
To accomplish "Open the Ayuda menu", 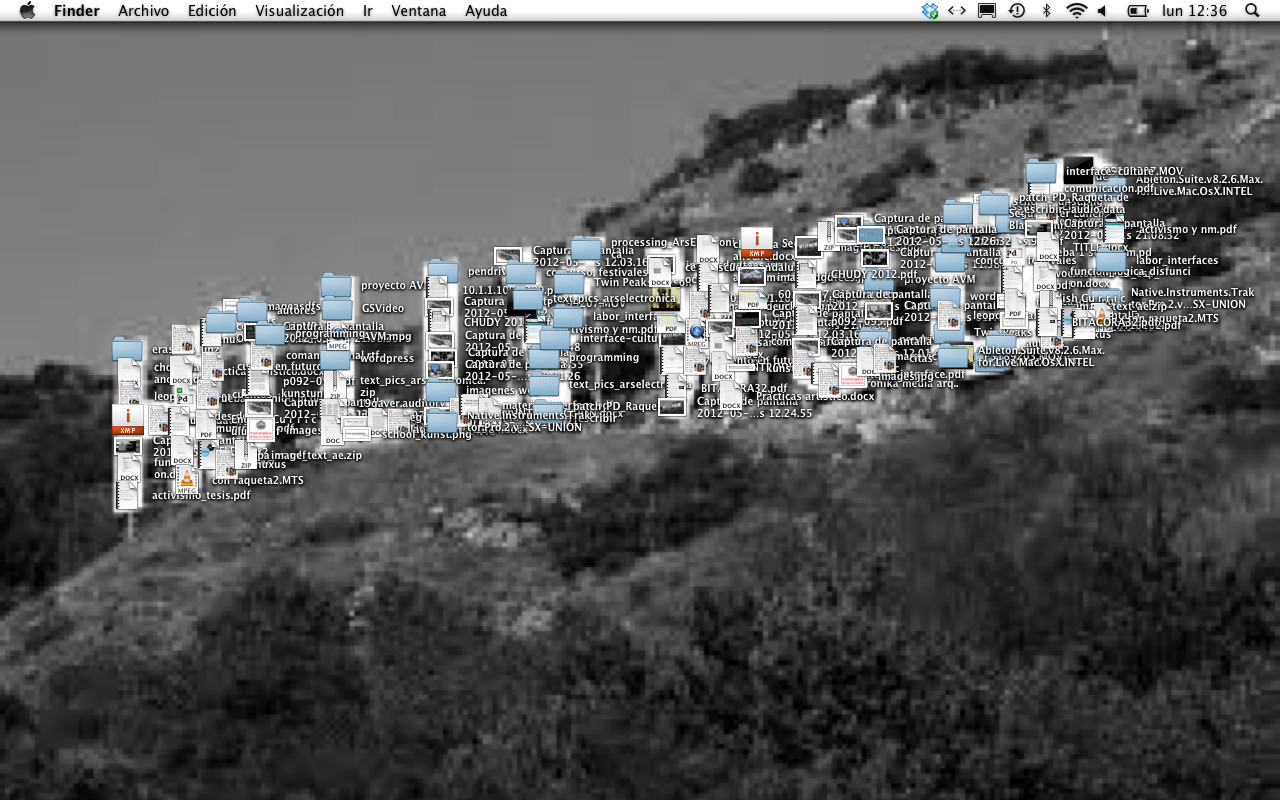I will [486, 11].
